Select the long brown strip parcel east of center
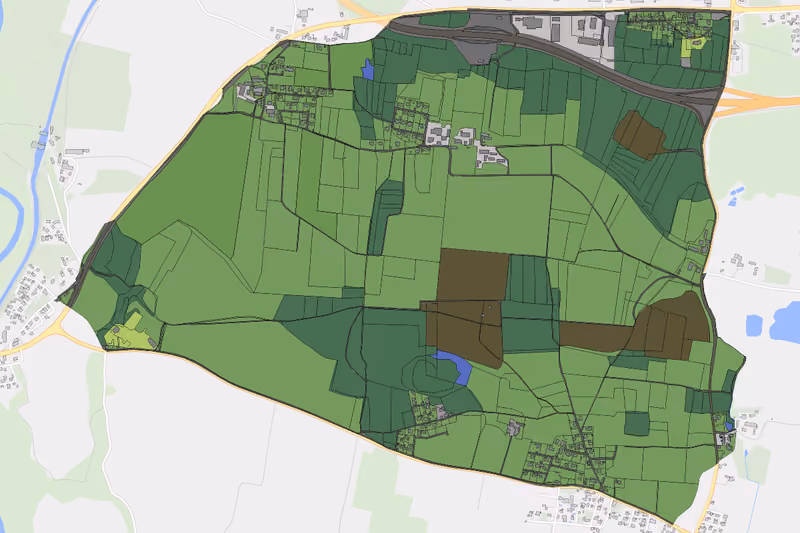Viewport: 800px width, 533px height. (597, 337)
